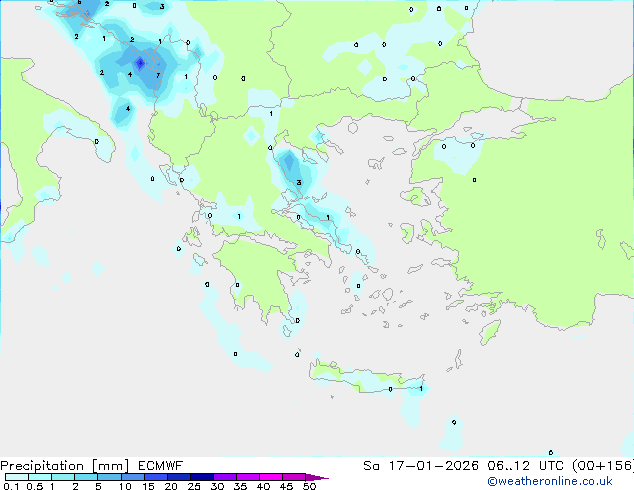
Task: Click the 1–2 mm legend swatch
Action: [x=63, y=477]
